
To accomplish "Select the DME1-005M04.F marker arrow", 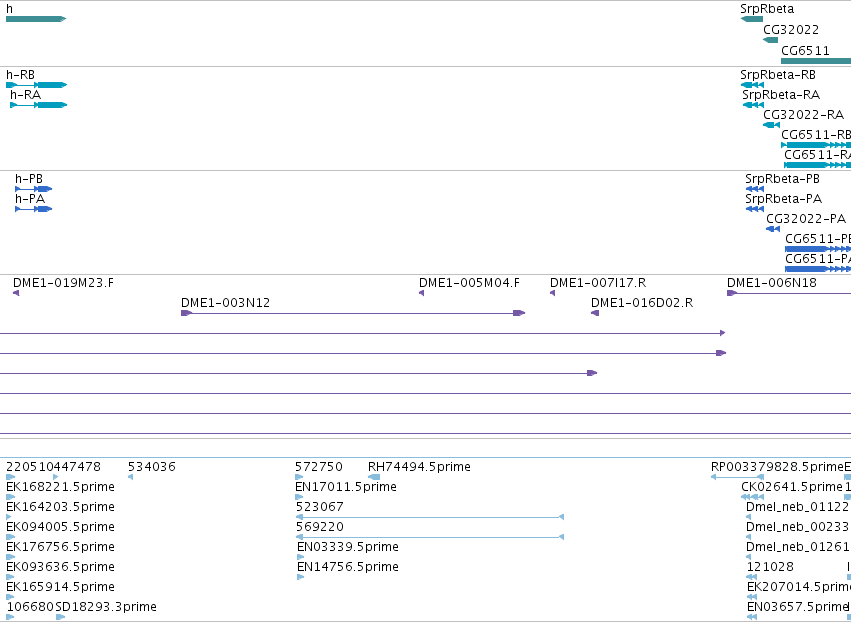I will (x=422, y=293).
